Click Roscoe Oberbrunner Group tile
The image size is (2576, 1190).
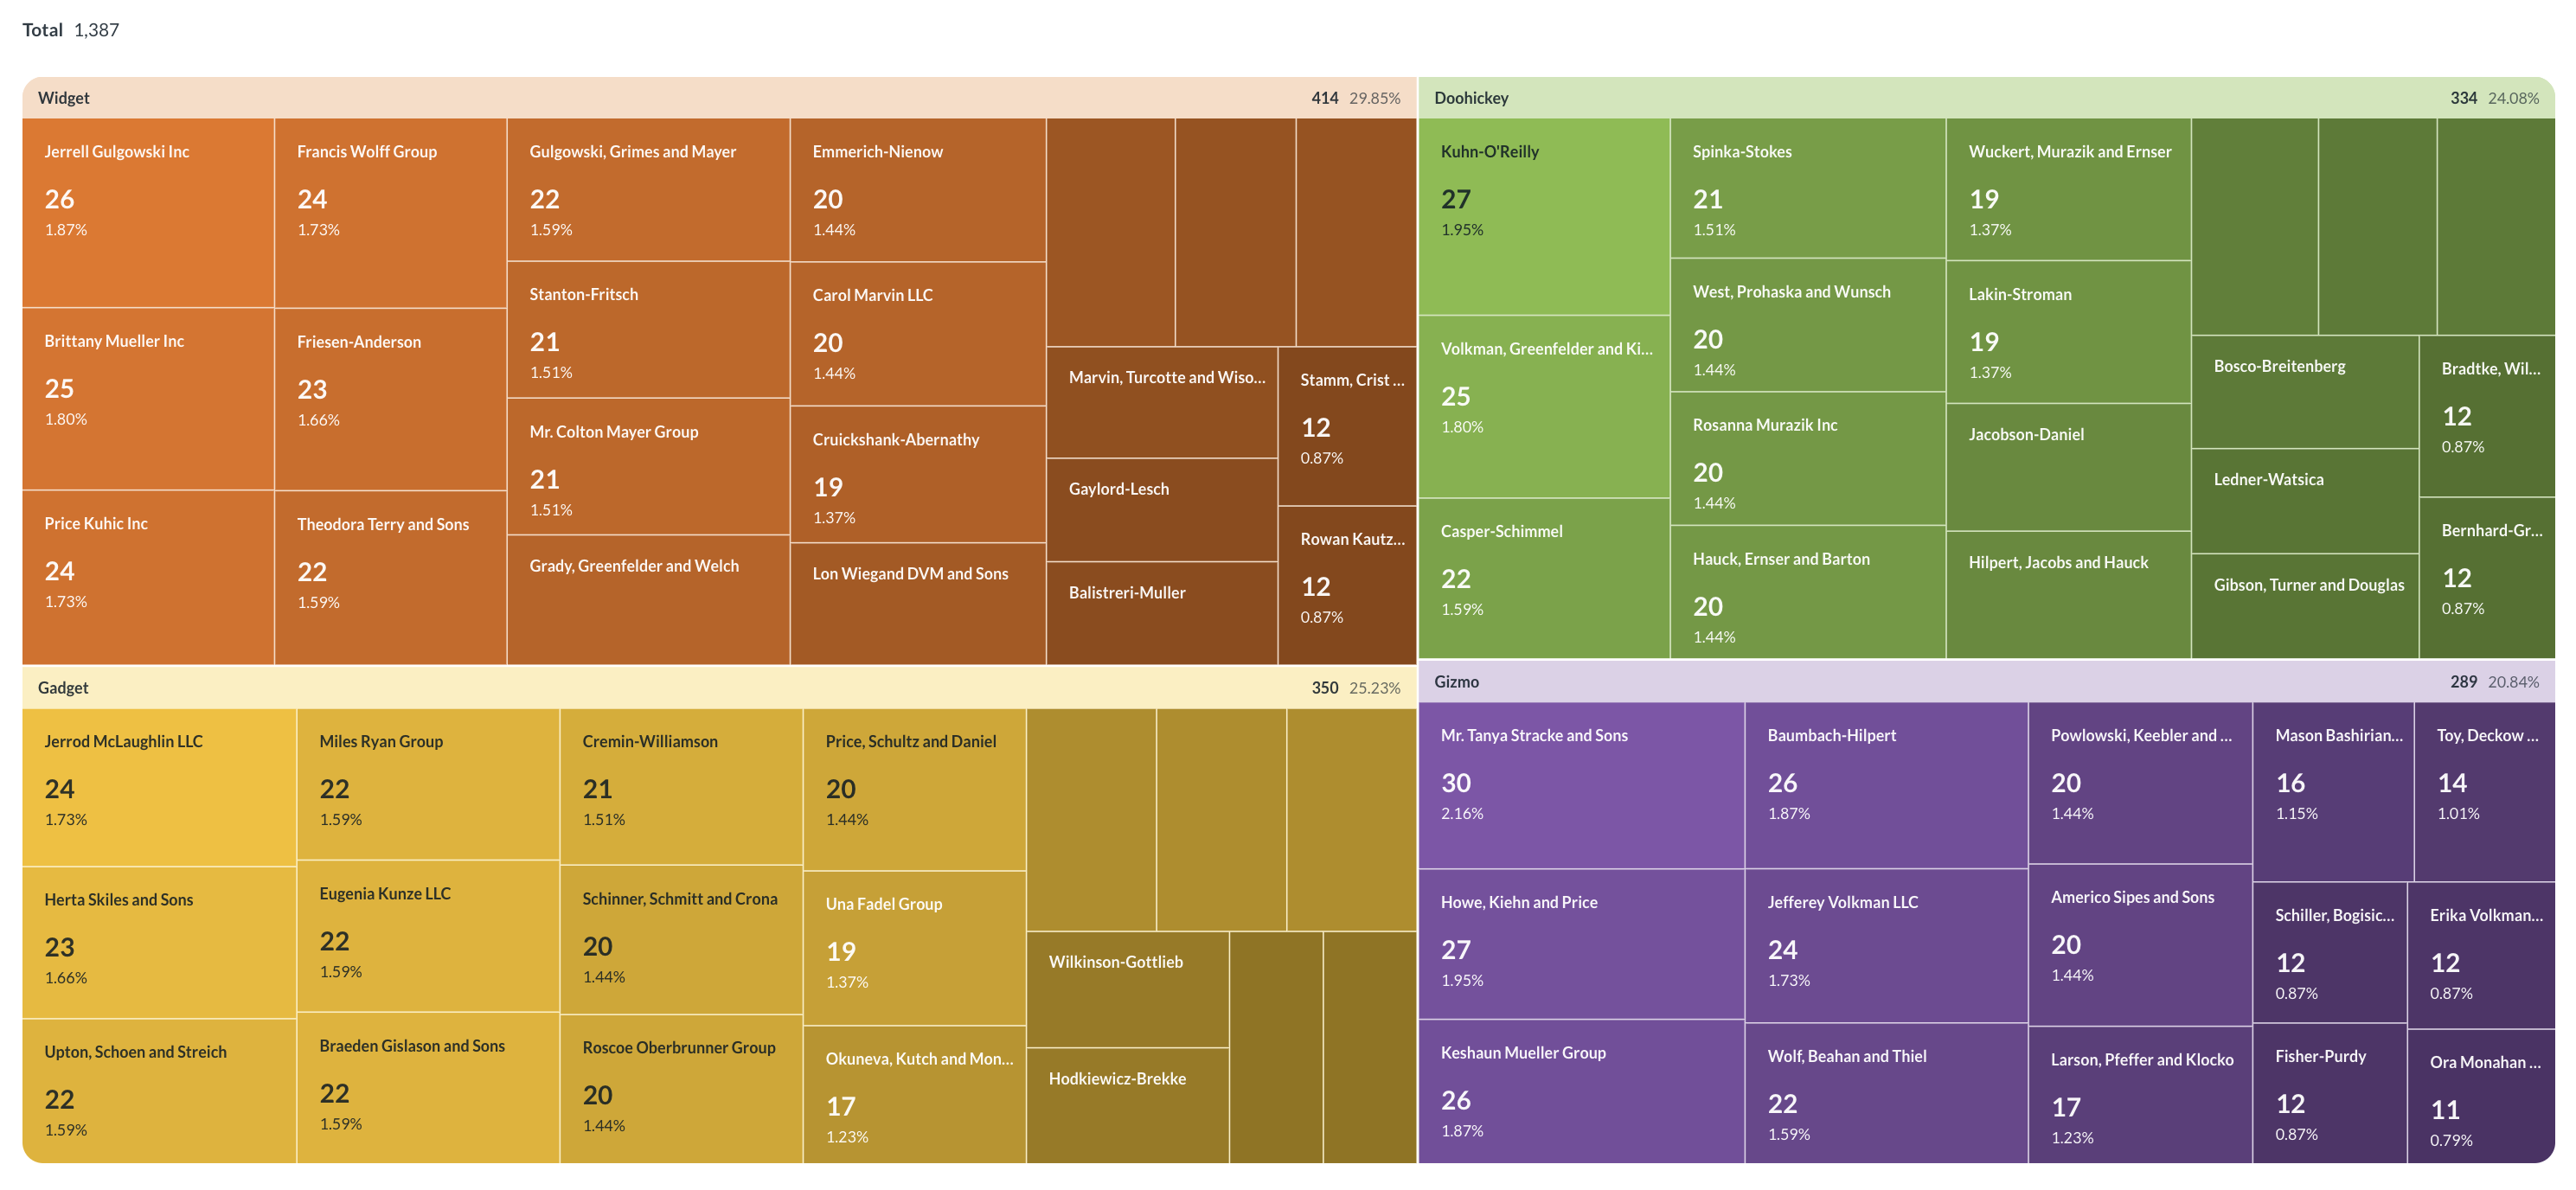[681, 1089]
